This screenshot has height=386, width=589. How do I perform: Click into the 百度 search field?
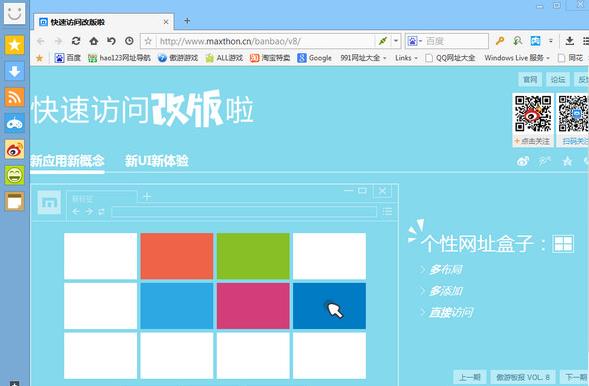point(456,41)
